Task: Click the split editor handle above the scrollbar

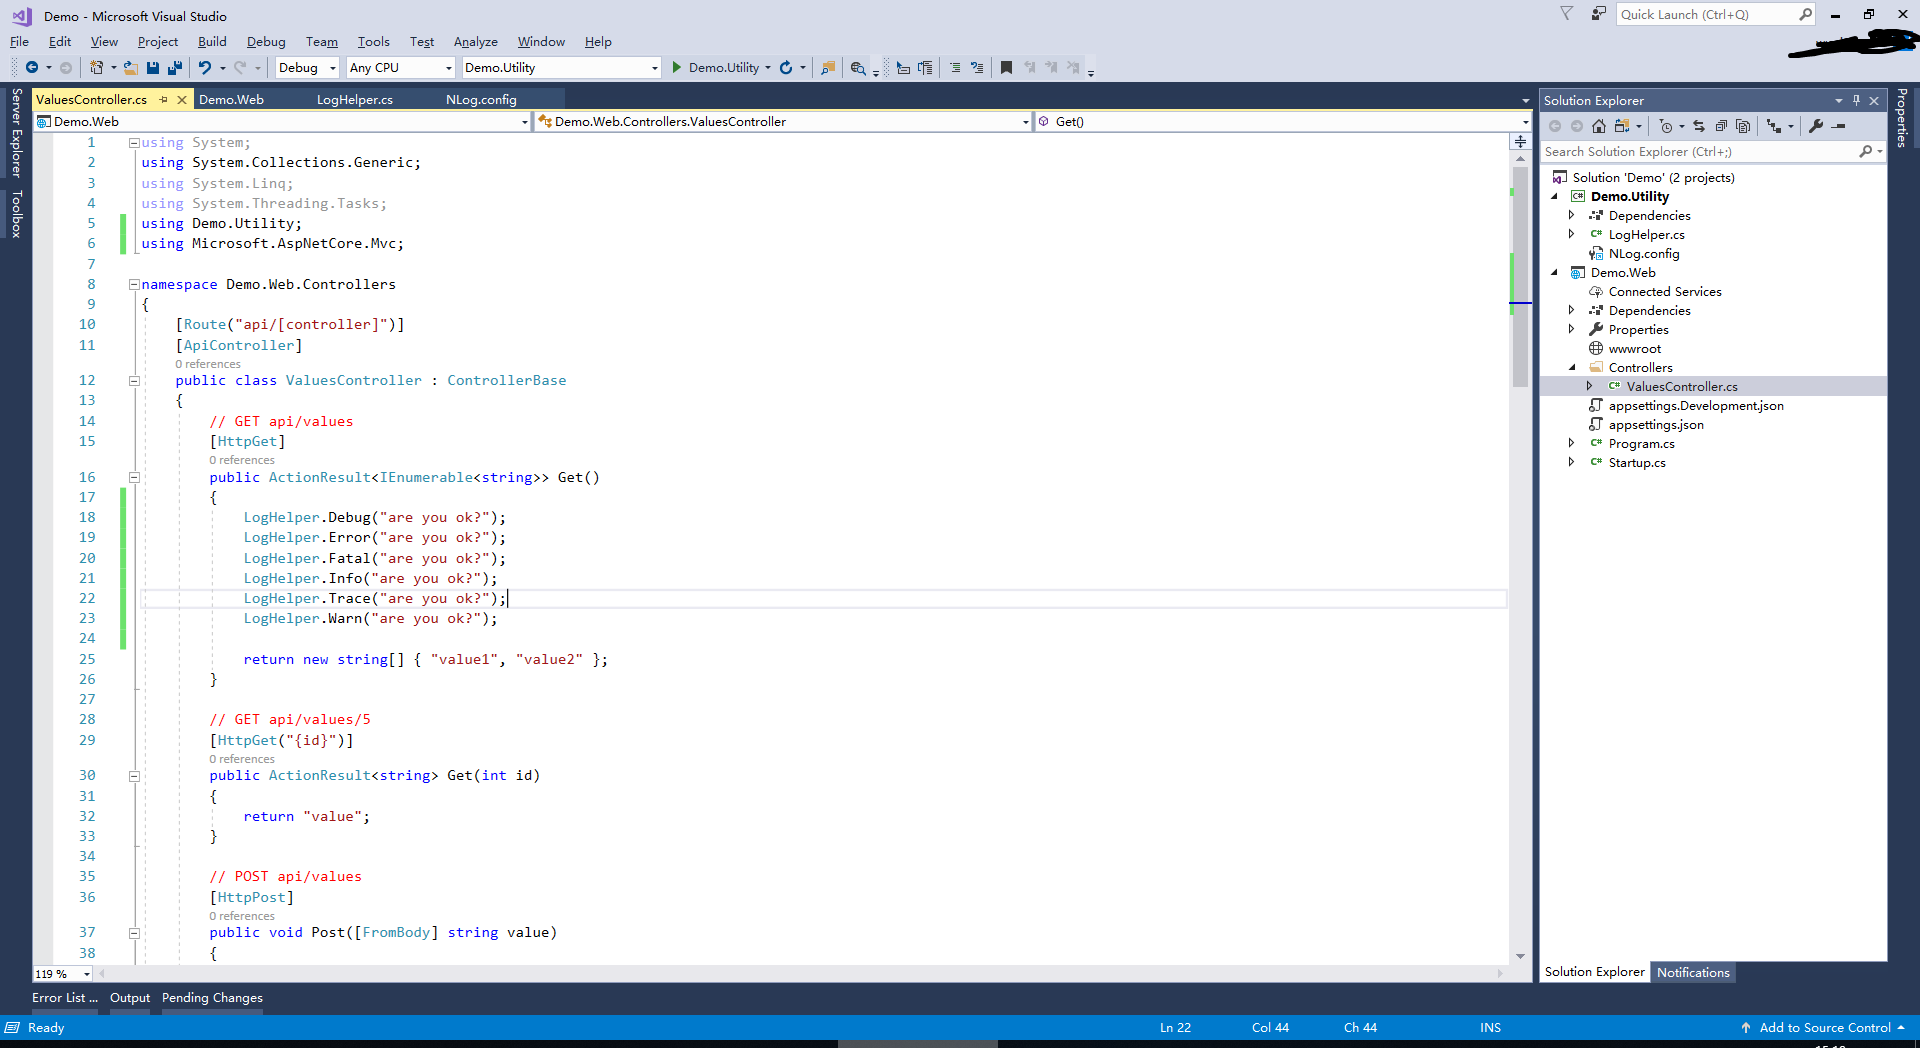Action: pos(1520,142)
